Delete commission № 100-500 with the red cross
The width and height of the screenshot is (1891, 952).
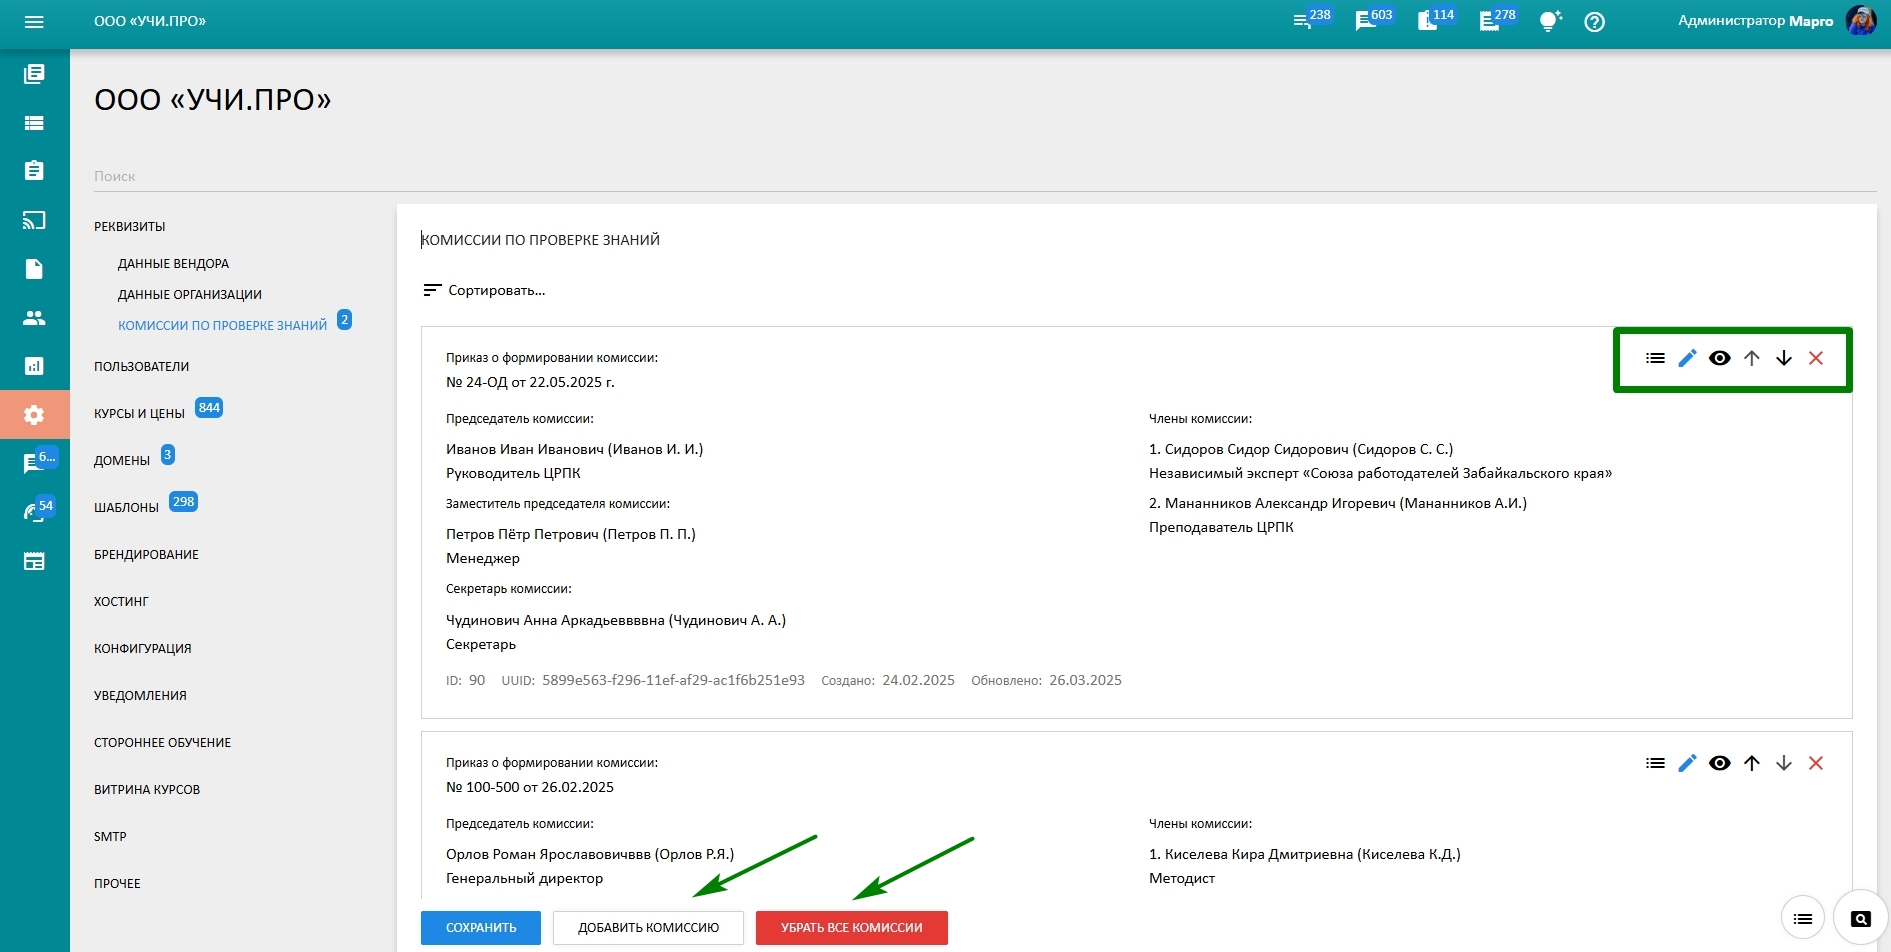pos(1816,763)
